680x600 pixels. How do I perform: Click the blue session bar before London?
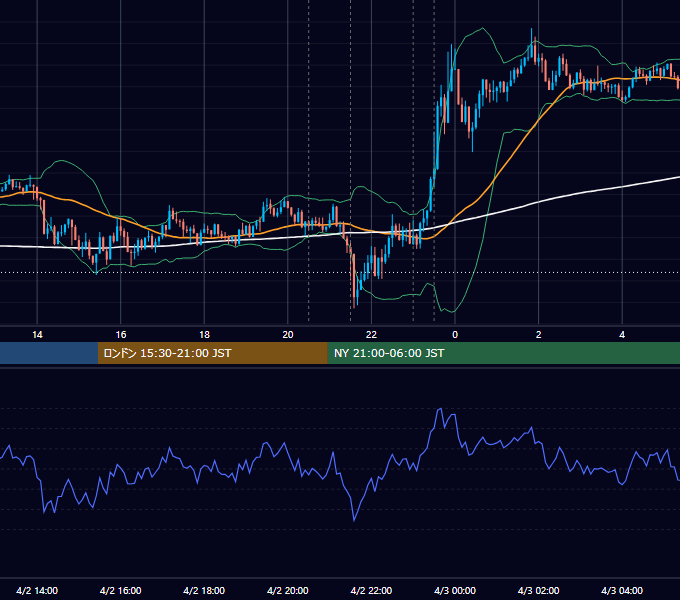click(x=49, y=353)
